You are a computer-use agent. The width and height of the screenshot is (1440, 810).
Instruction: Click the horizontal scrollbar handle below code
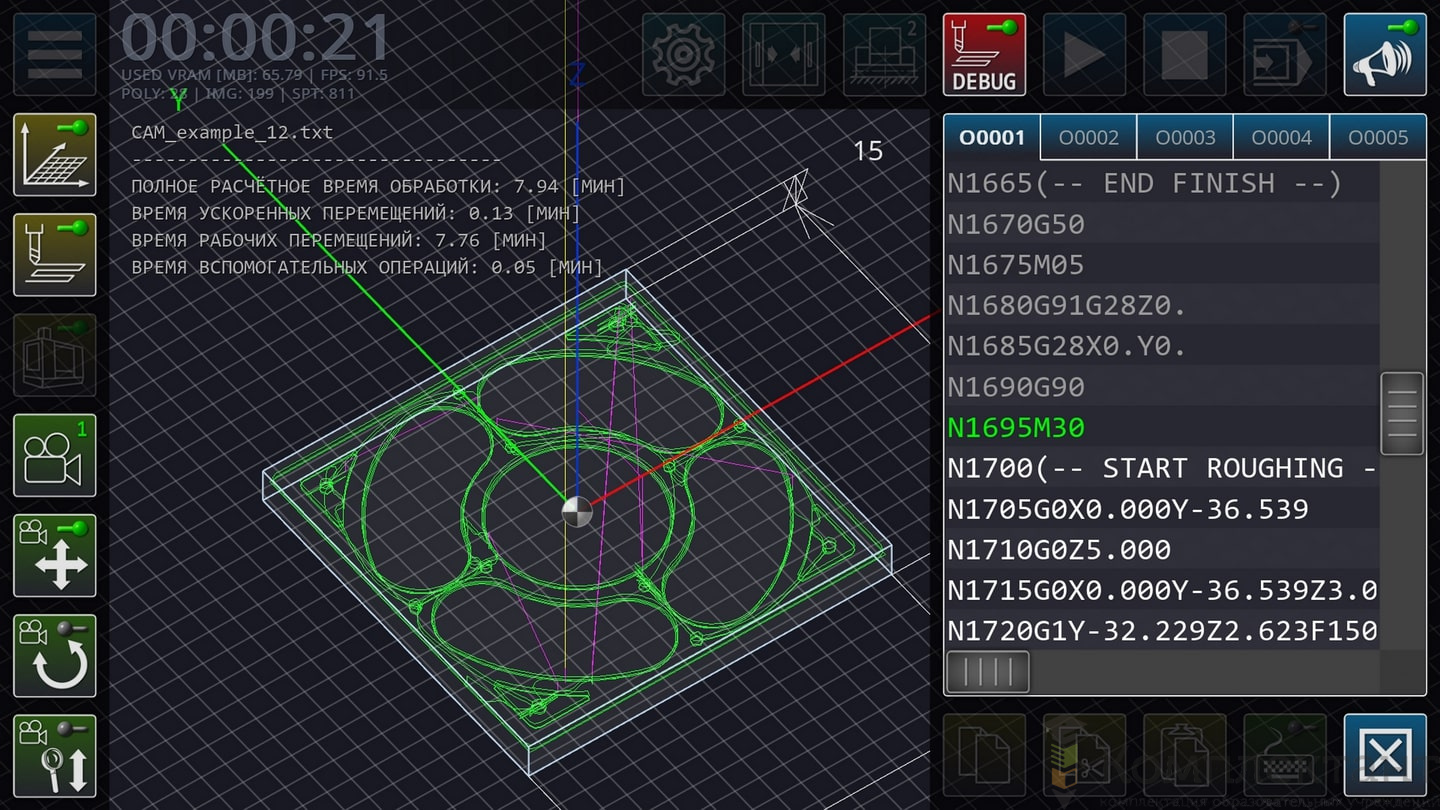coord(987,672)
